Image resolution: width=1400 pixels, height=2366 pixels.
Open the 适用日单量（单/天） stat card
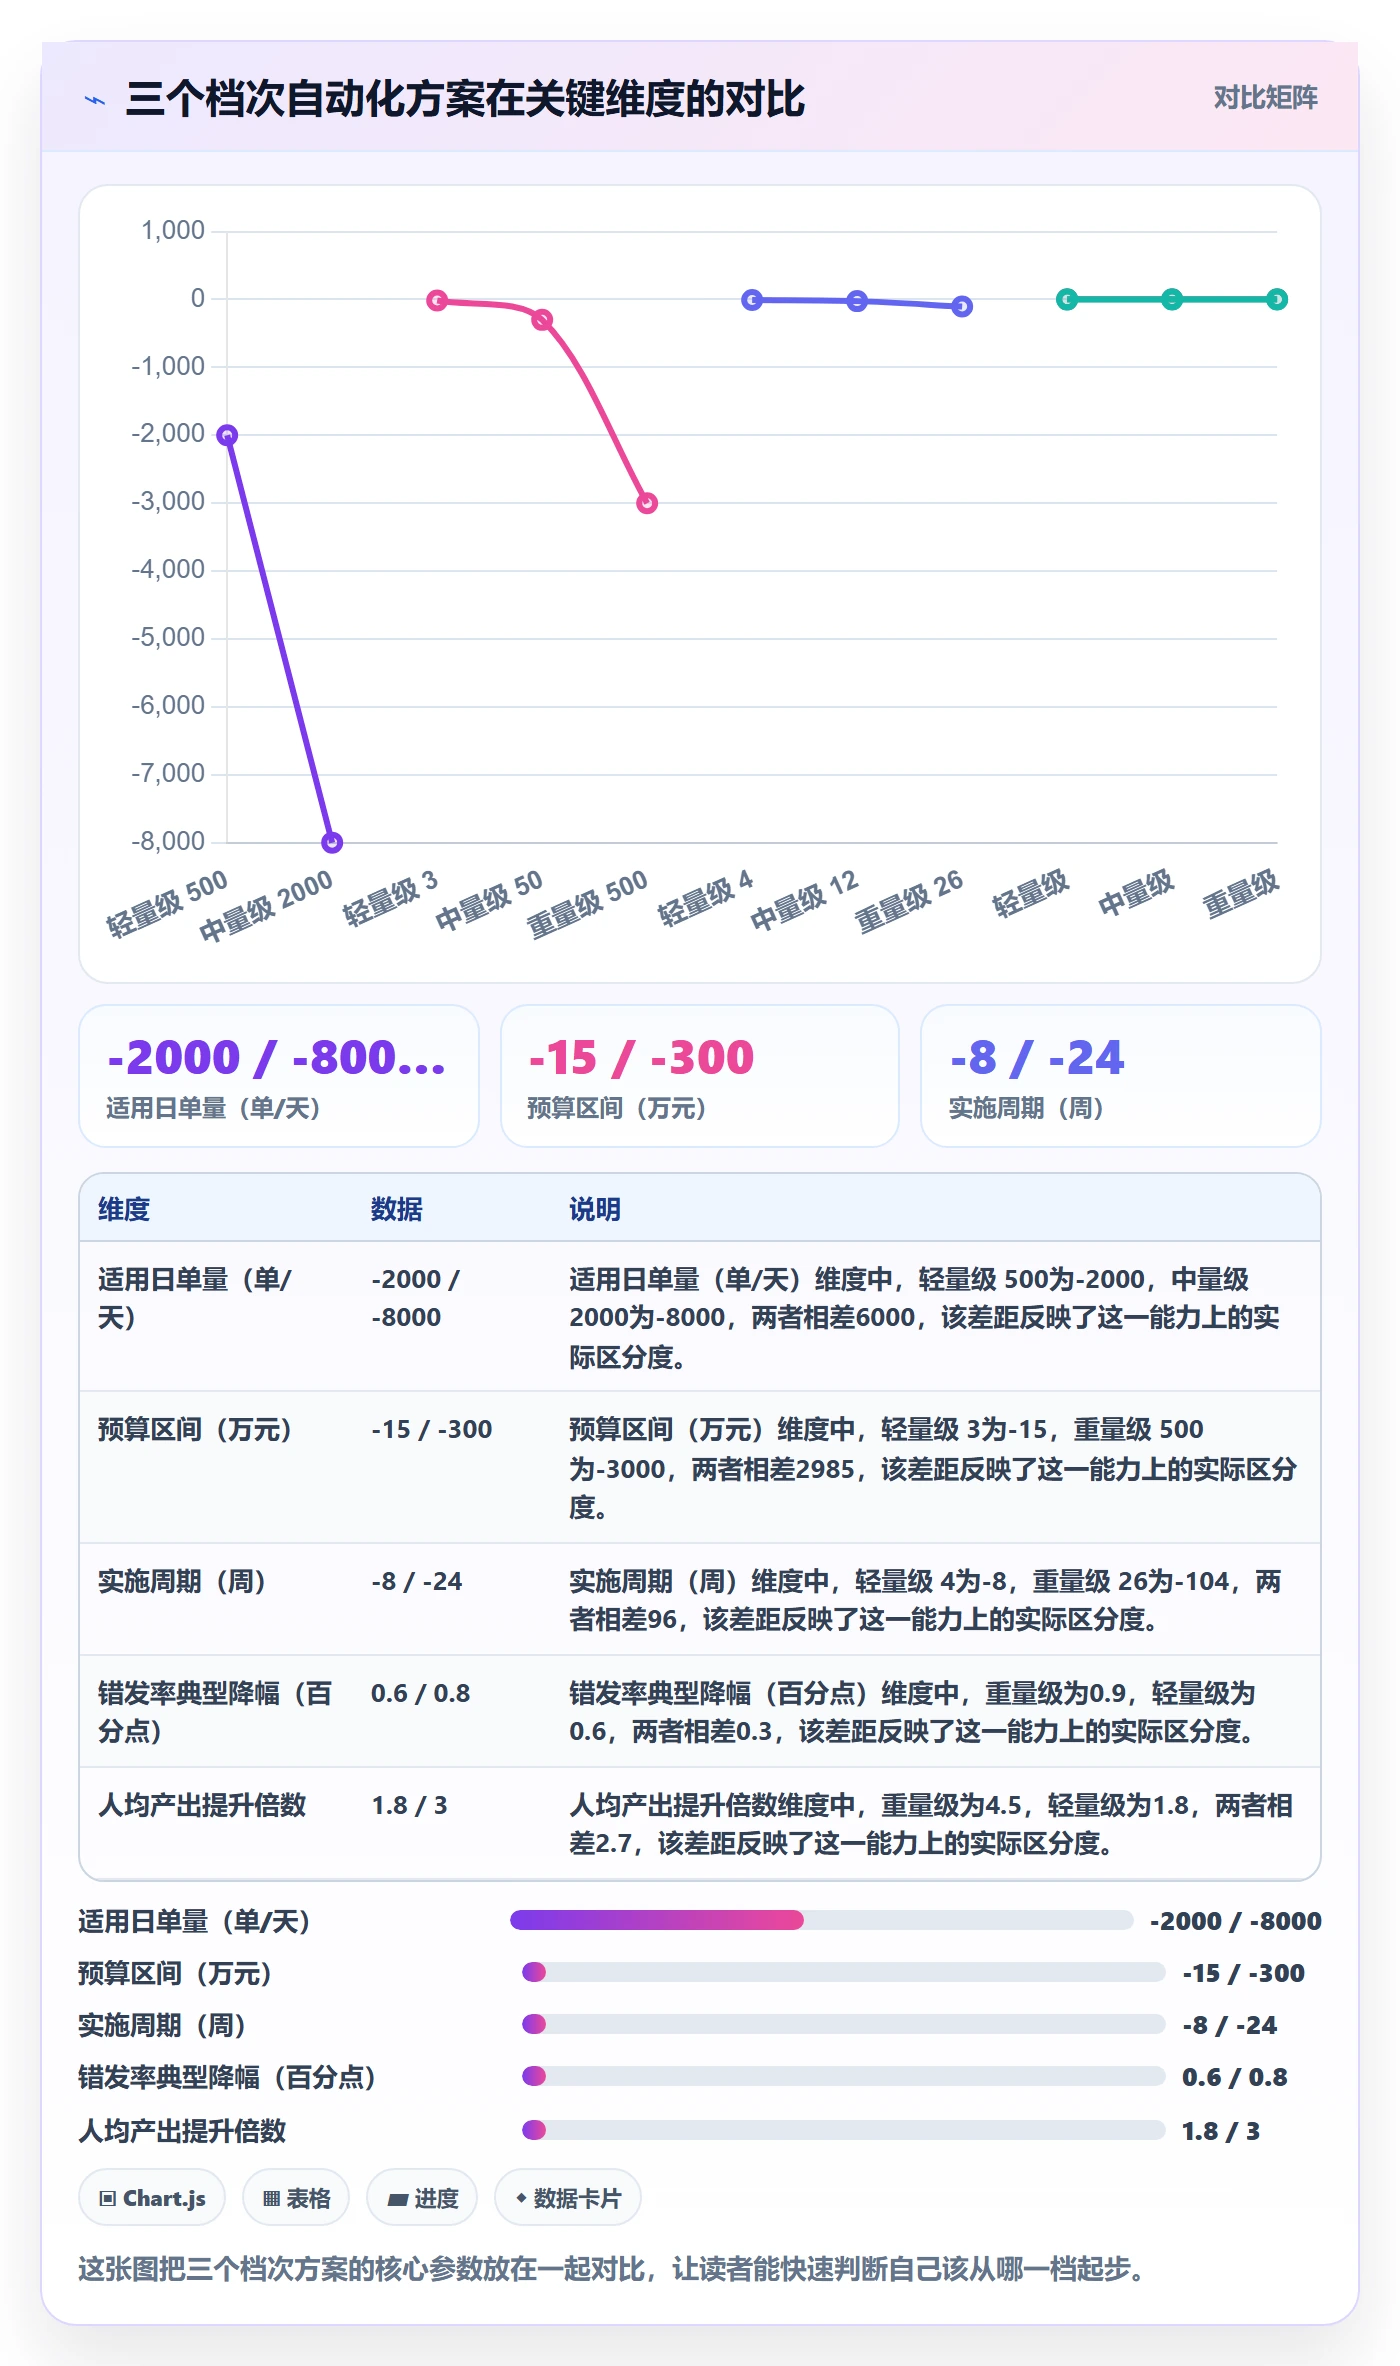(279, 1076)
